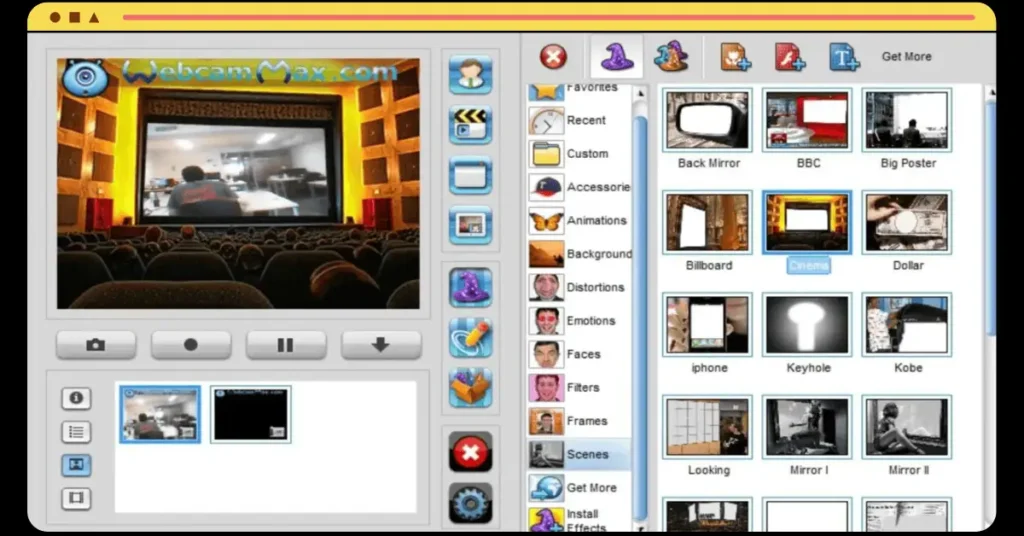Click Install Effects in the category list
The image size is (1024, 536).
click(579, 520)
